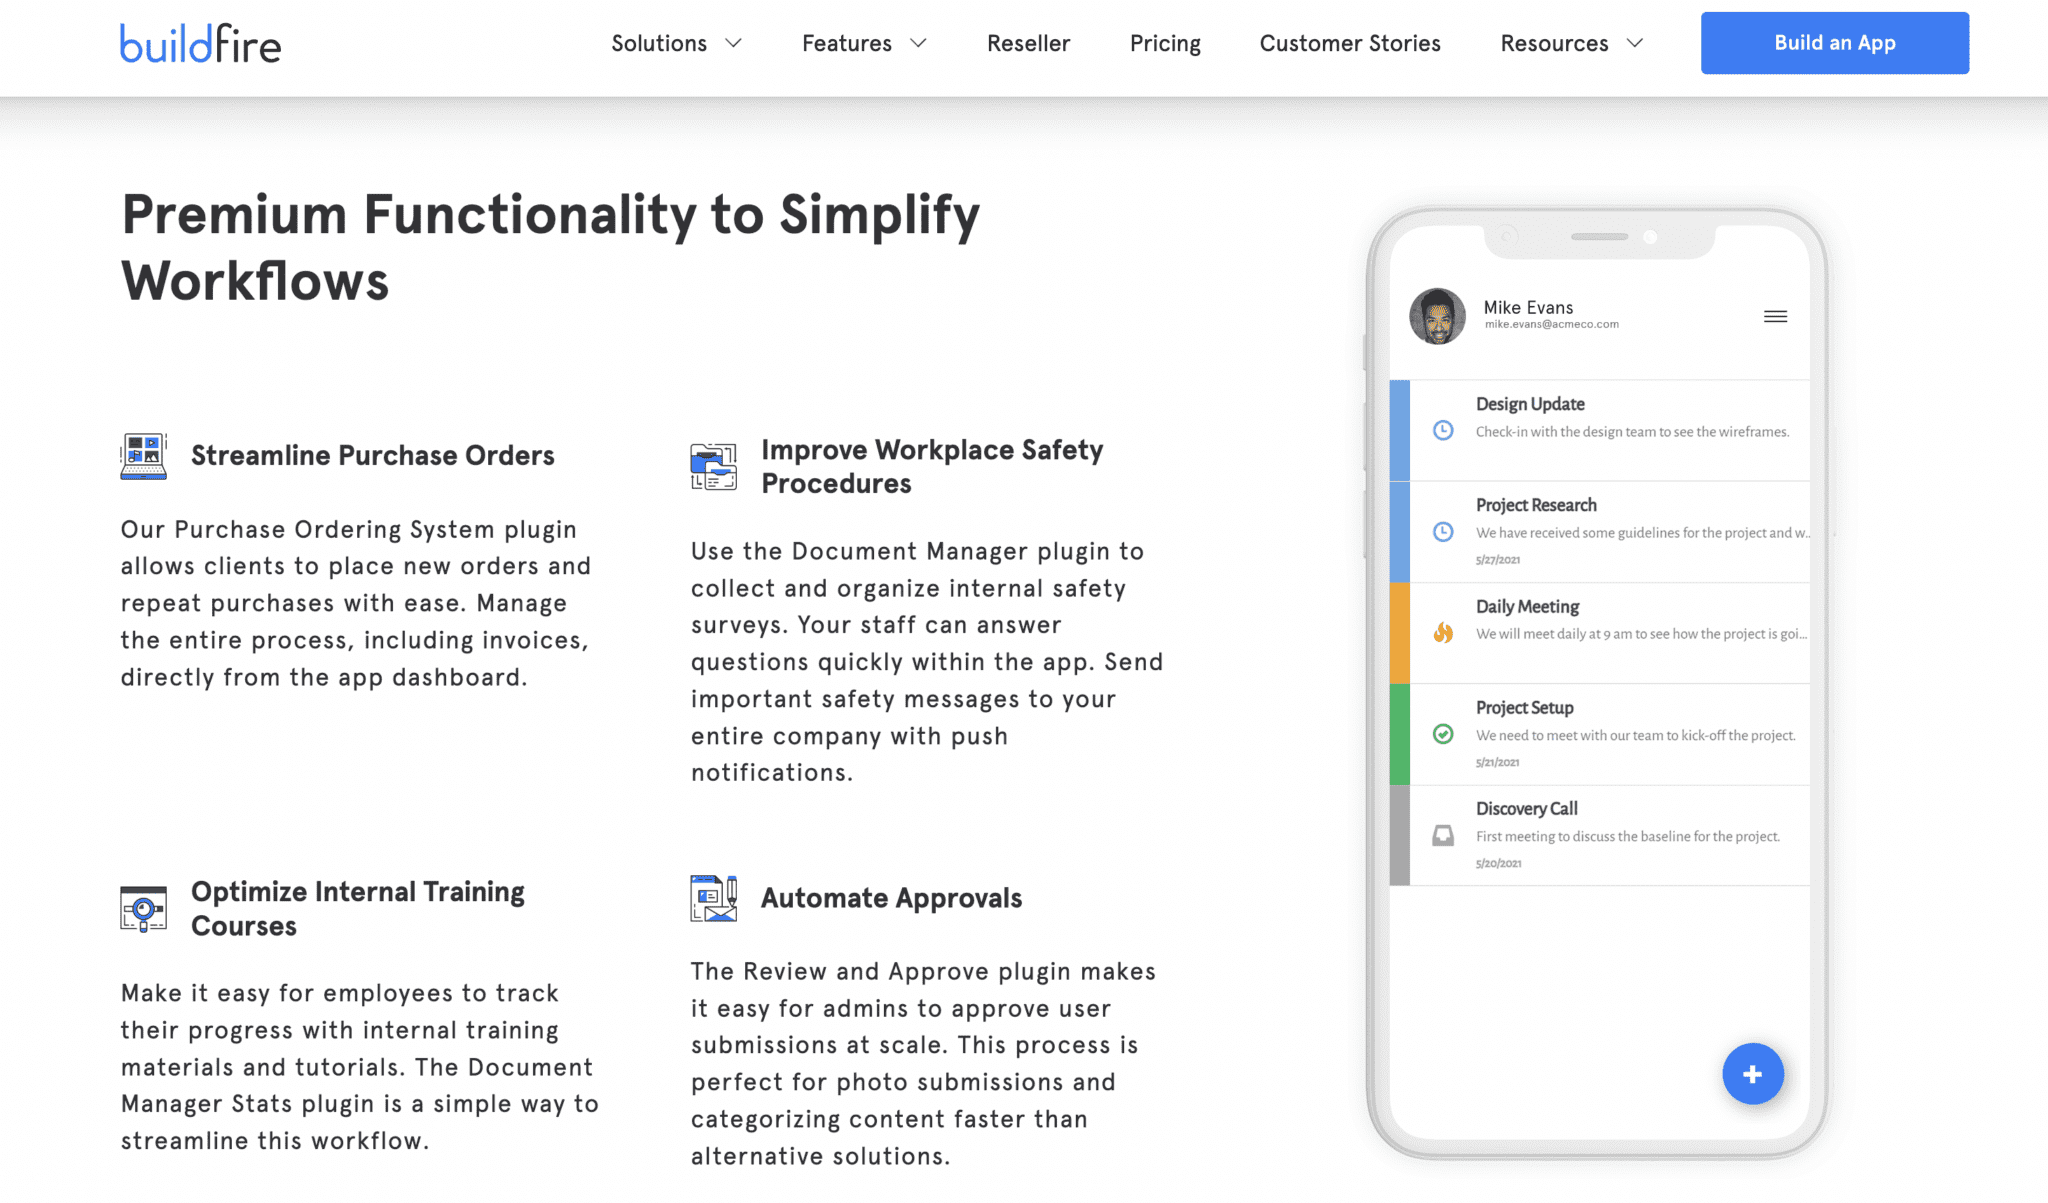Click Mike Evans profile avatar
This screenshot has height=1203, width=2048.
pyautogui.click(x=1437, y=316)
